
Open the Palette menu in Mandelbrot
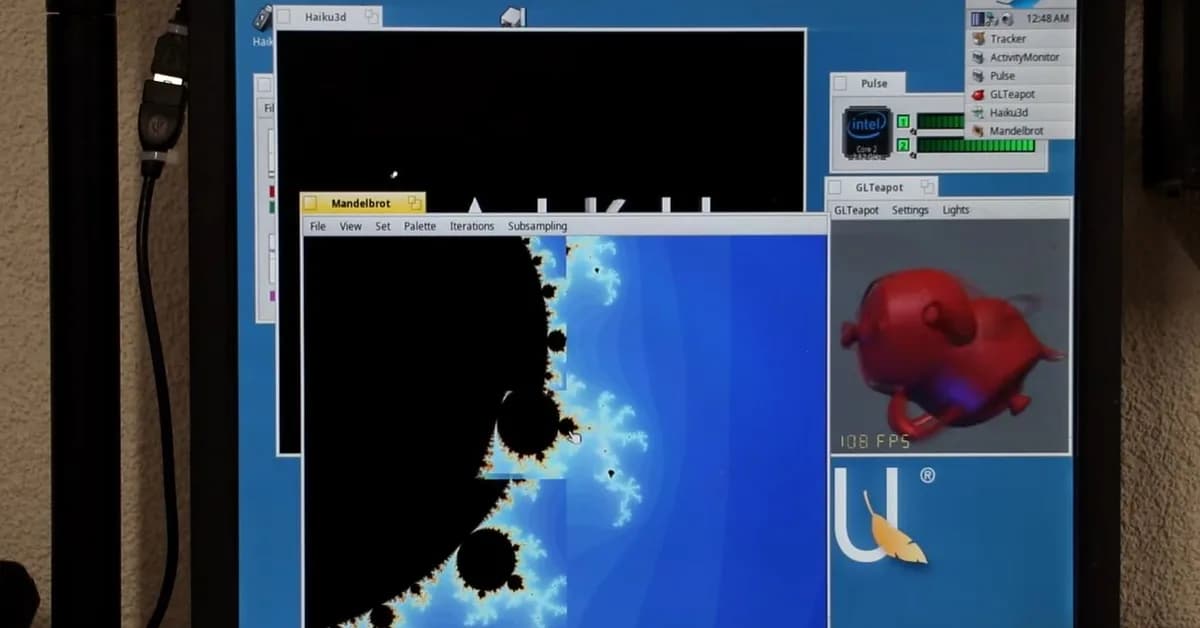(x=419, y=227)
